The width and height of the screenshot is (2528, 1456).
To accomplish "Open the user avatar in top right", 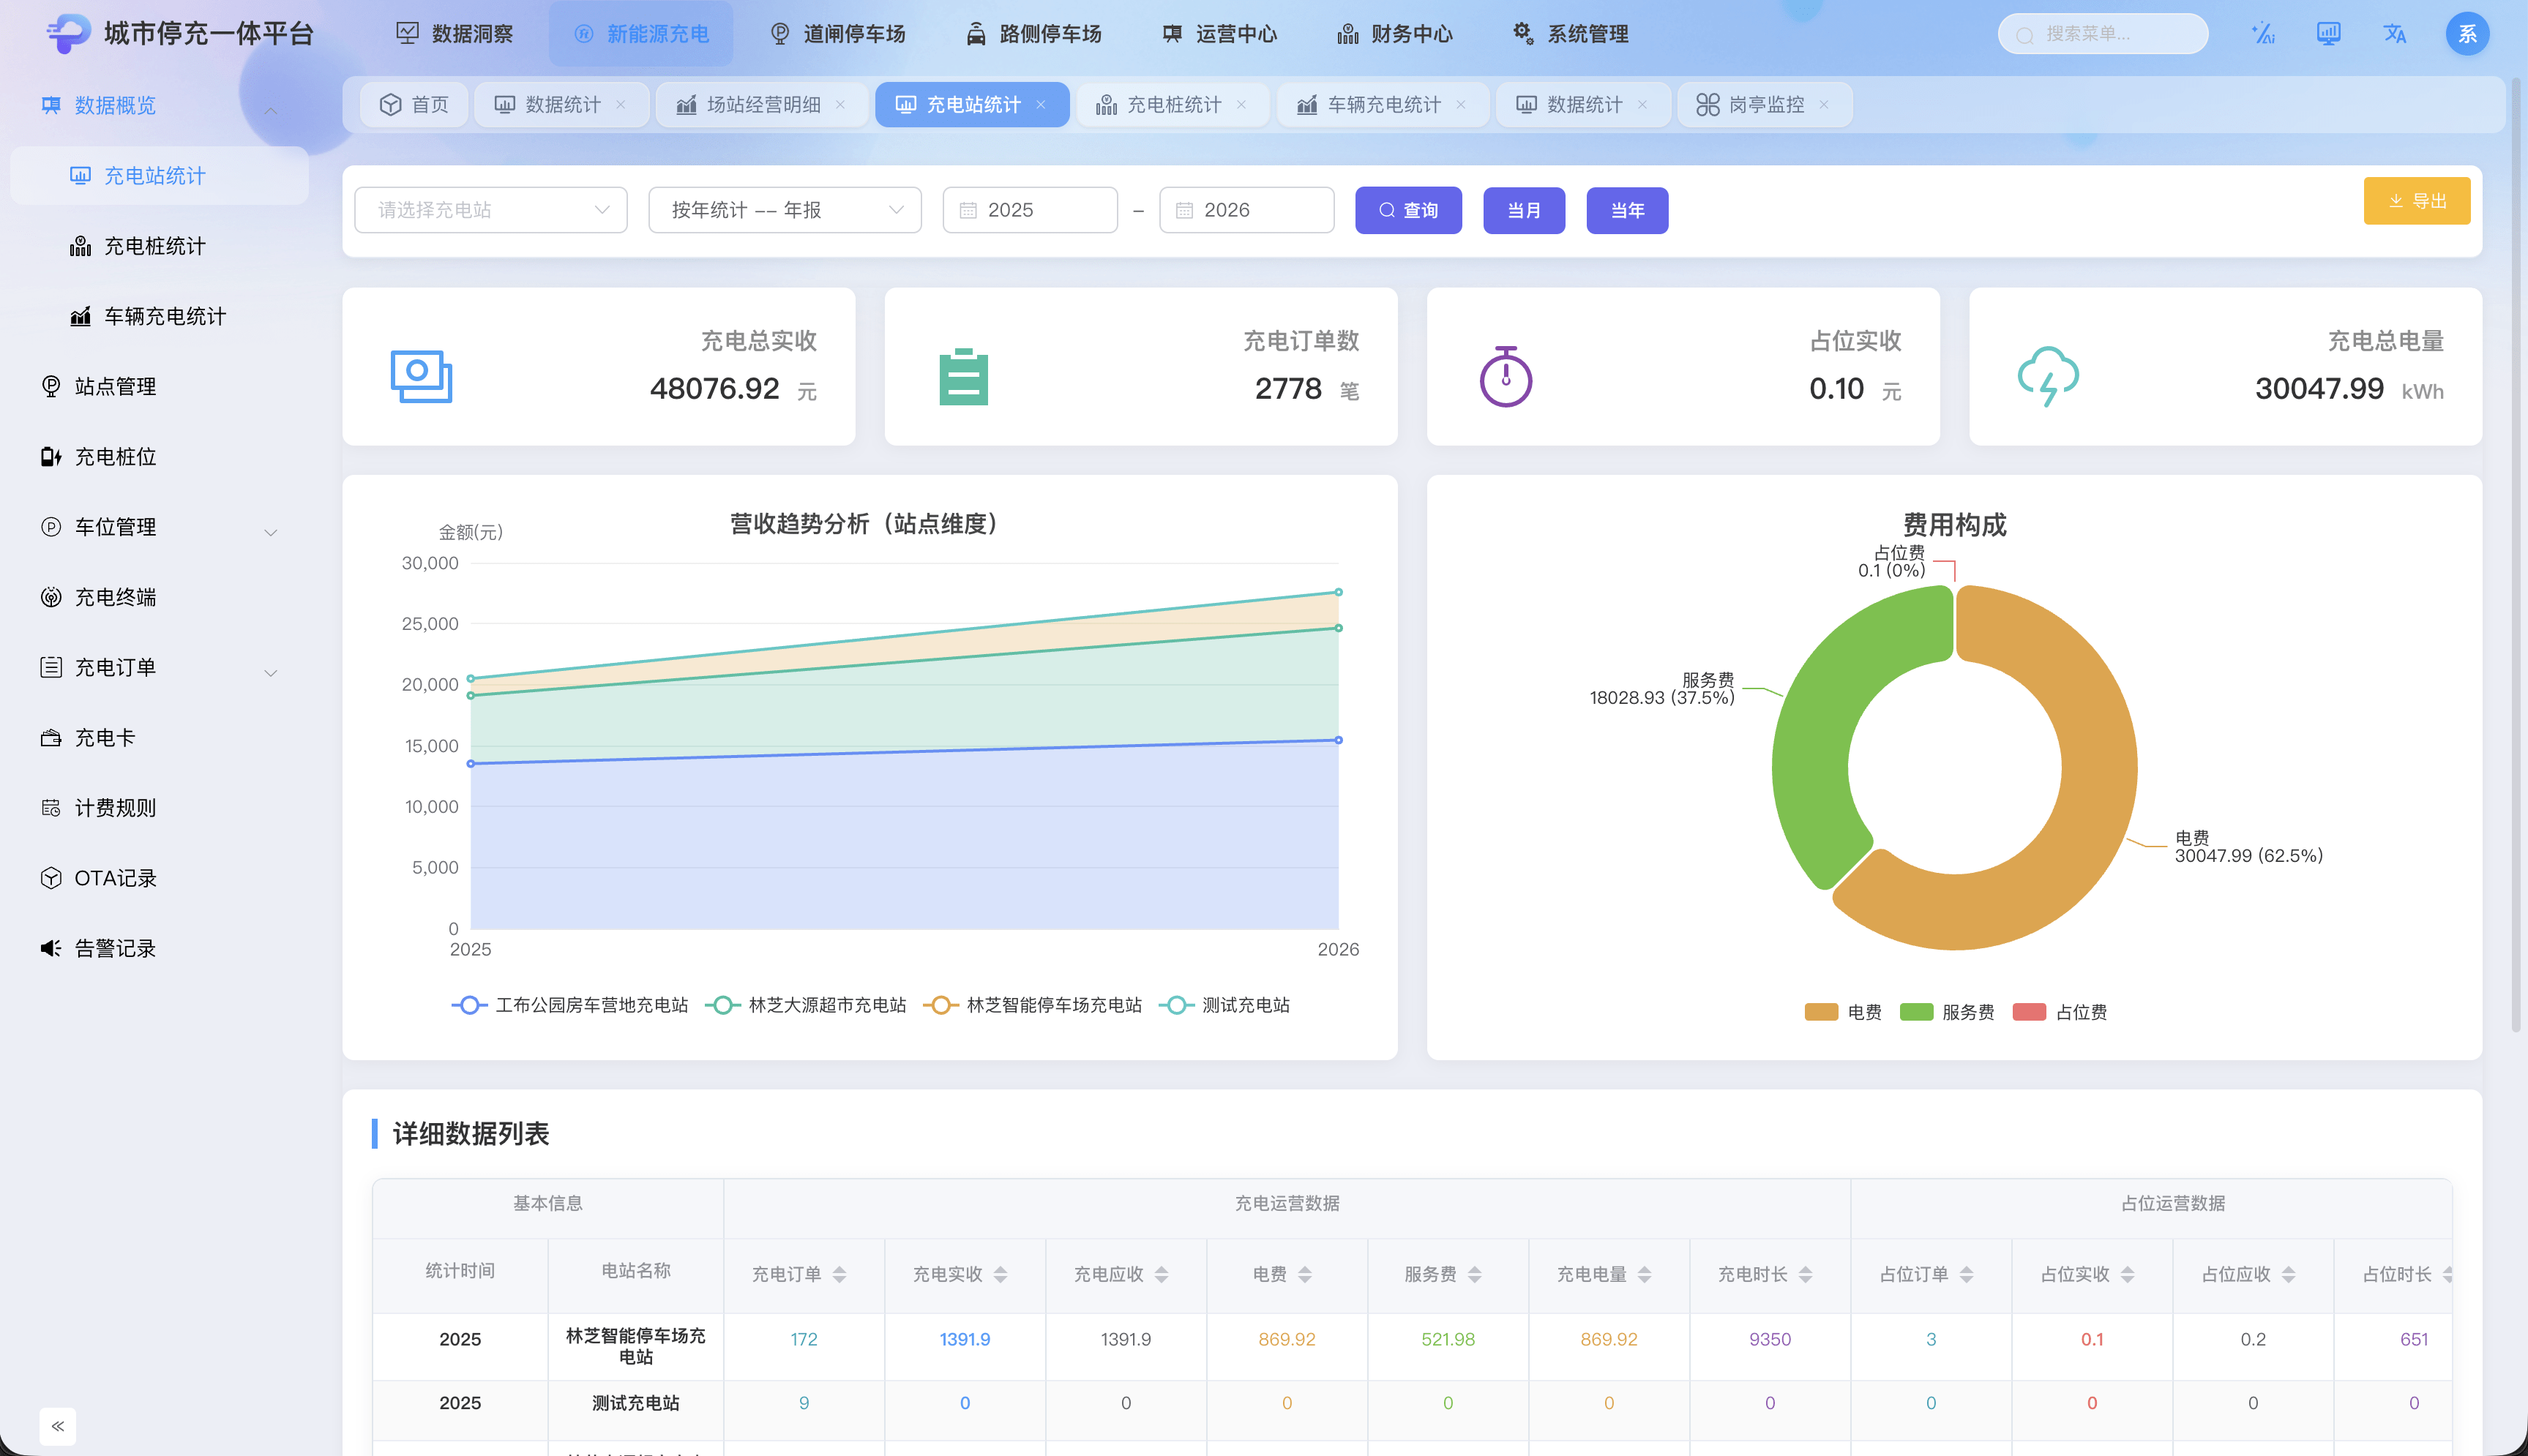I will tap(2467, 34).
